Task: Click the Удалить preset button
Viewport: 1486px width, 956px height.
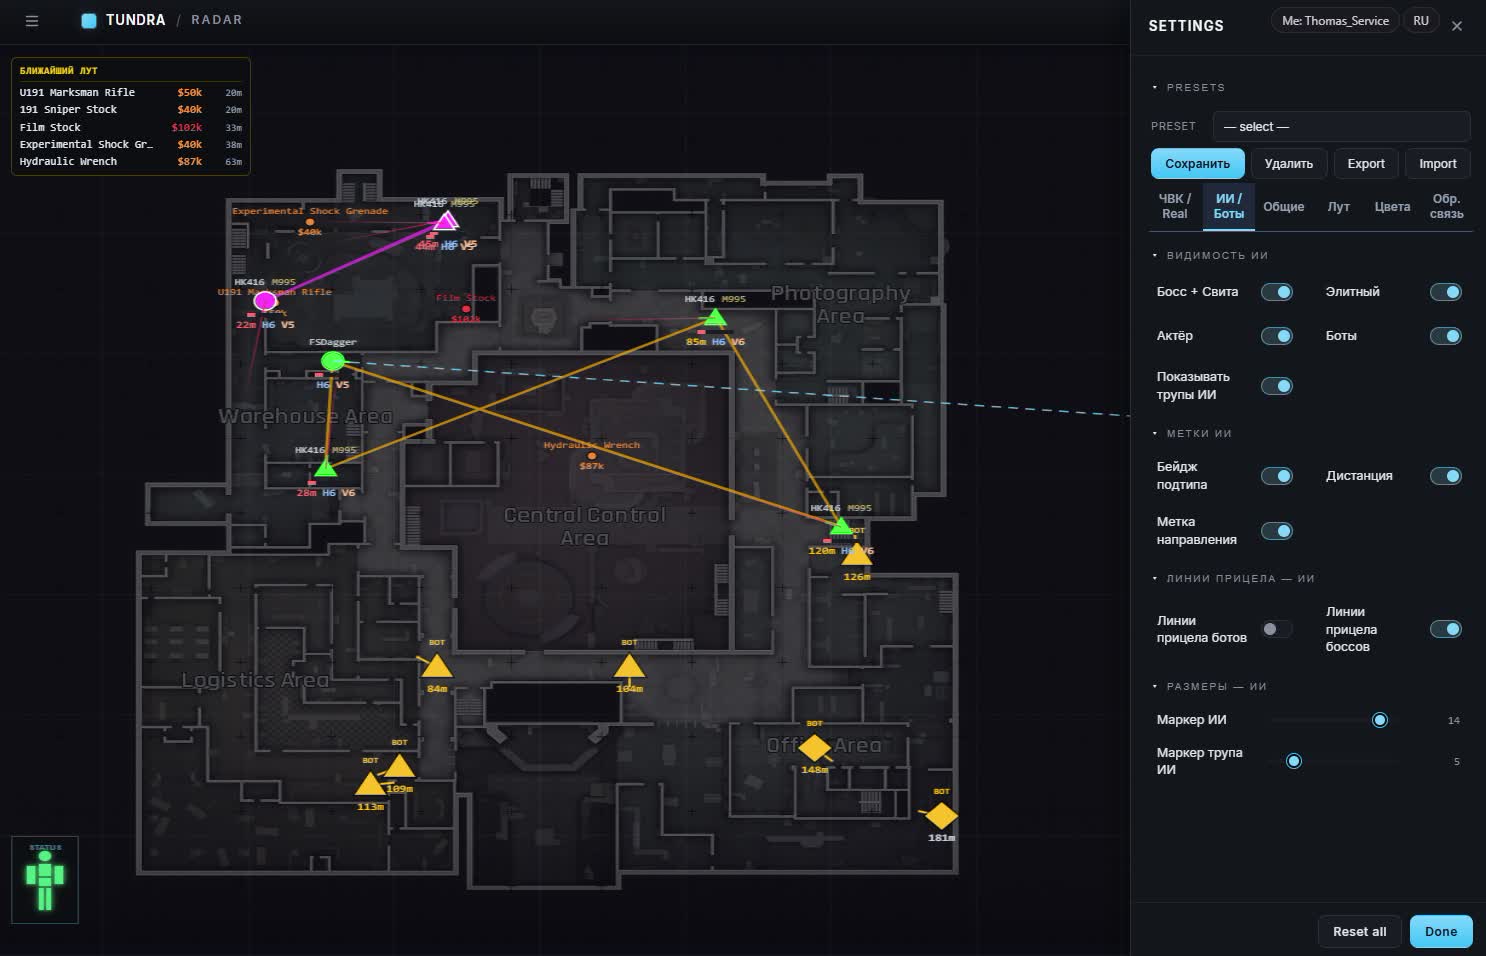Action: click(x=1288, y=164)
